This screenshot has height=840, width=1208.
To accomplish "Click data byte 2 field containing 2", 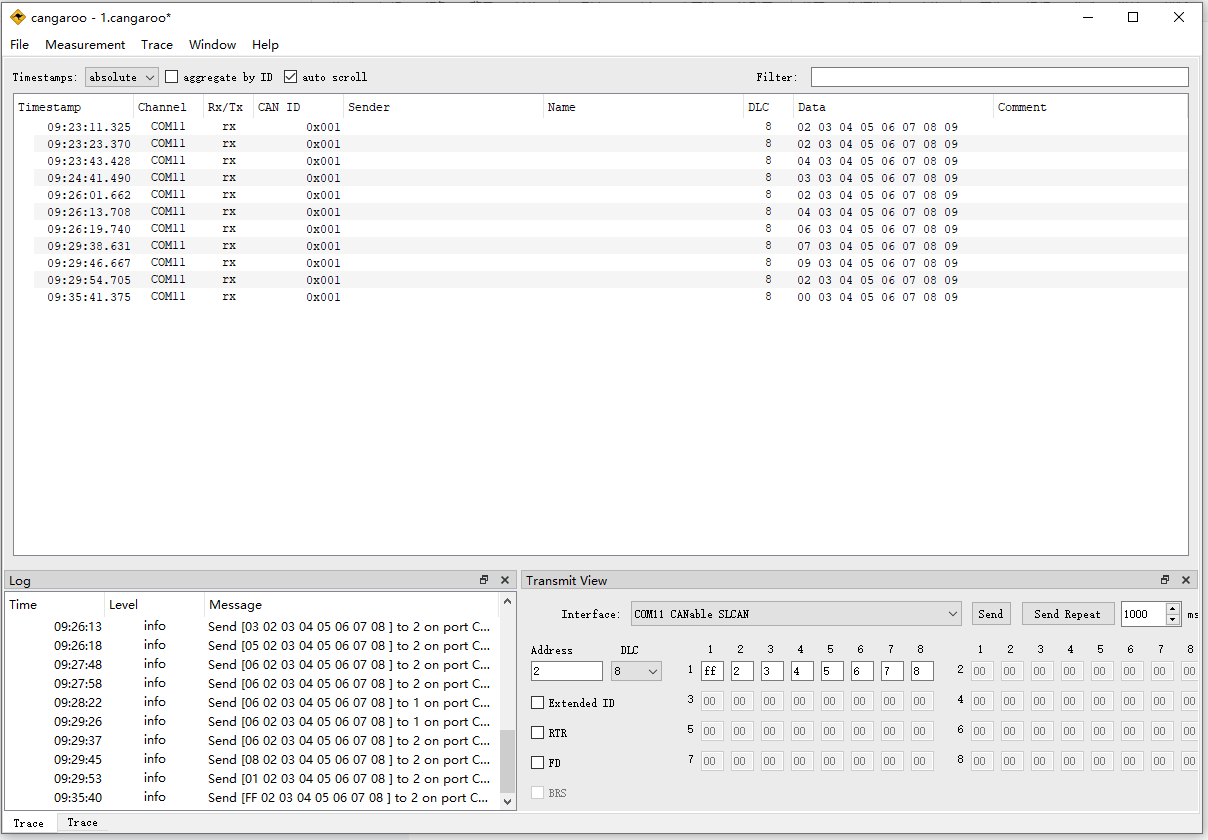I will (x=742, y=671).
